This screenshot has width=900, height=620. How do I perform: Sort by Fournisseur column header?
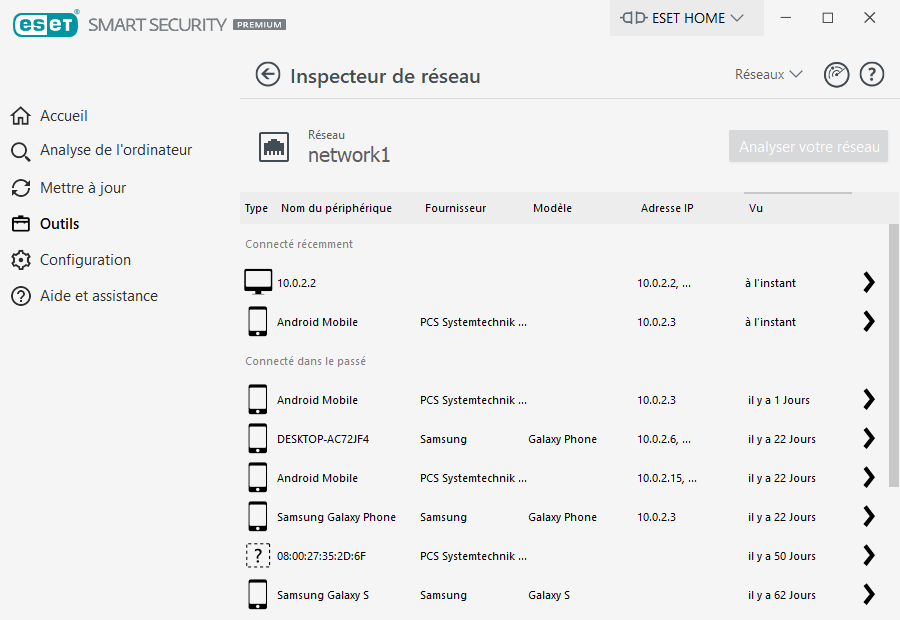[455, 208]
